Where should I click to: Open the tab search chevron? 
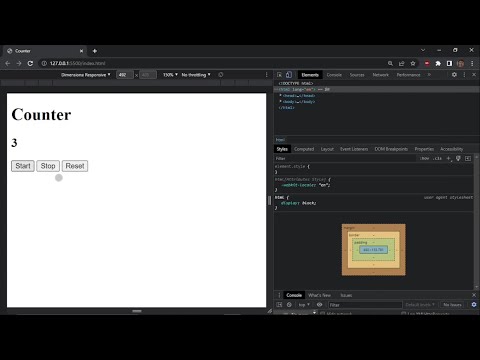click(423, 50)
